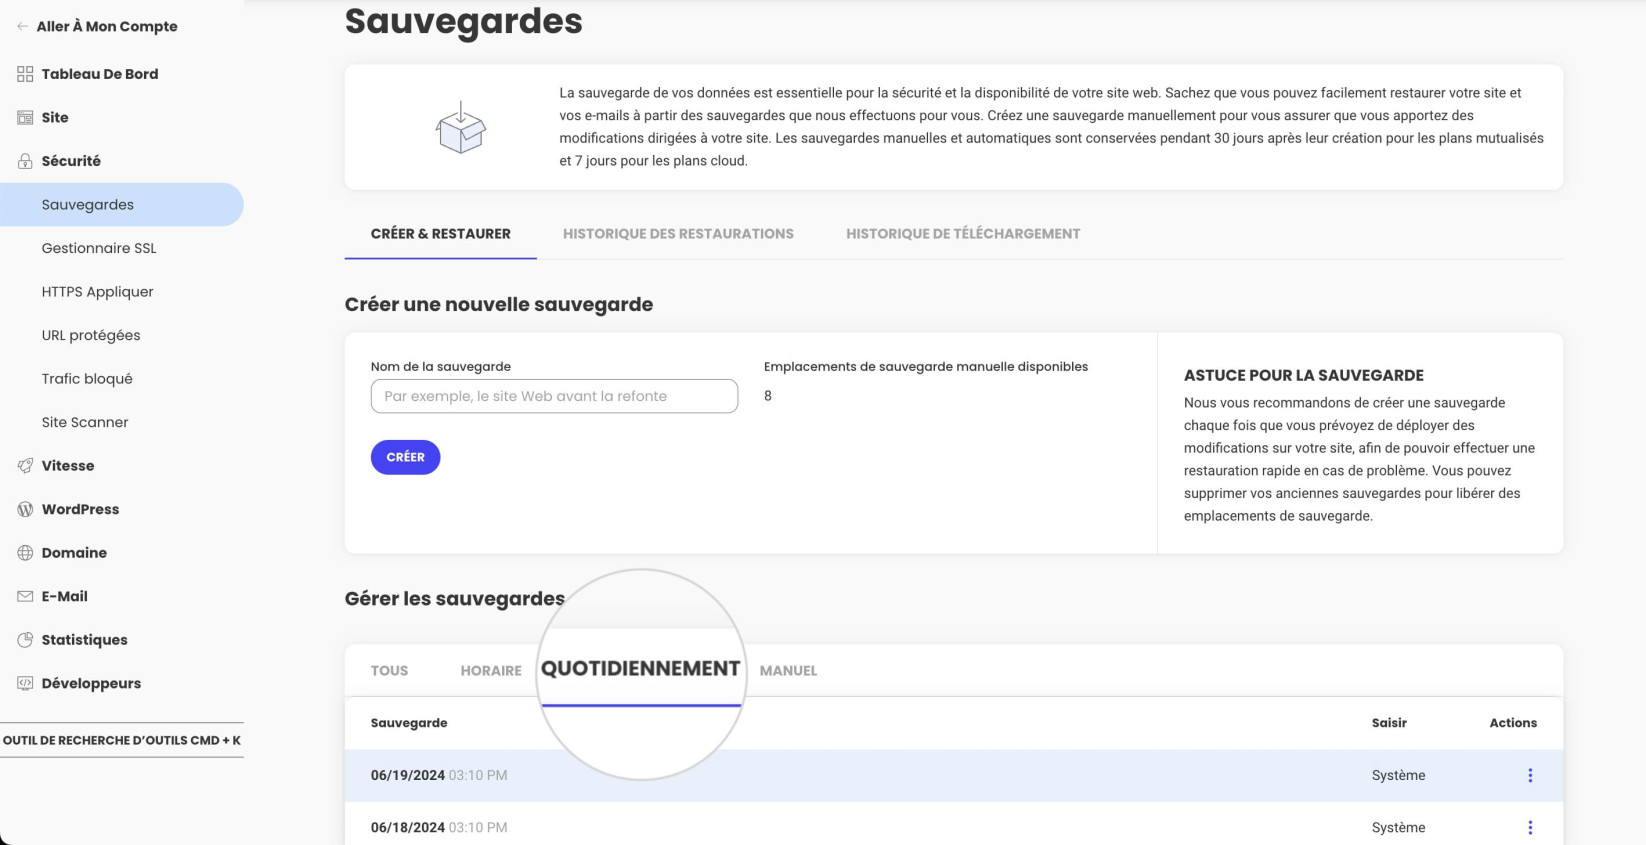Image resolution: width=1646 pixels, height=845 pixels.
Task: Show Manuel backups filter tab
Action: [x=788, y=671]
